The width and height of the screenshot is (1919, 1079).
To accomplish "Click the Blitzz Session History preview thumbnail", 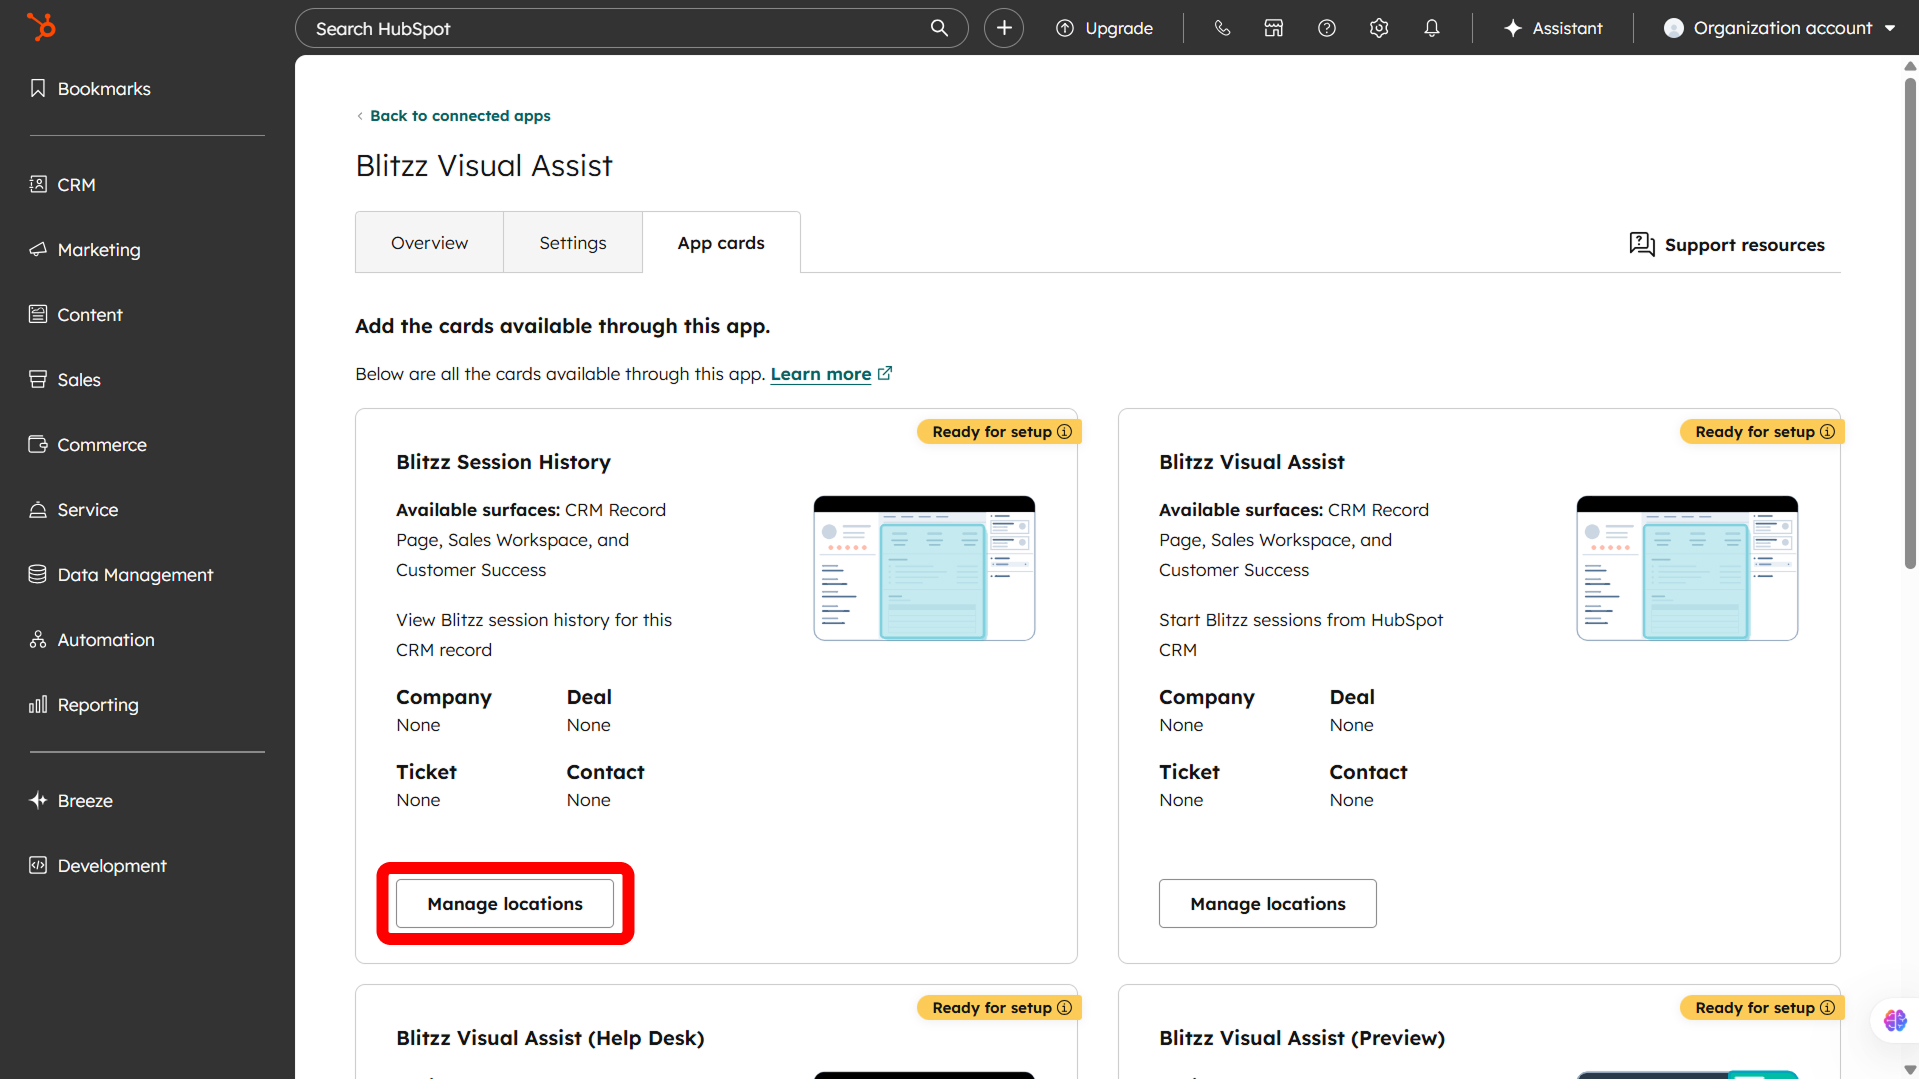I will [x=924, y=568].
